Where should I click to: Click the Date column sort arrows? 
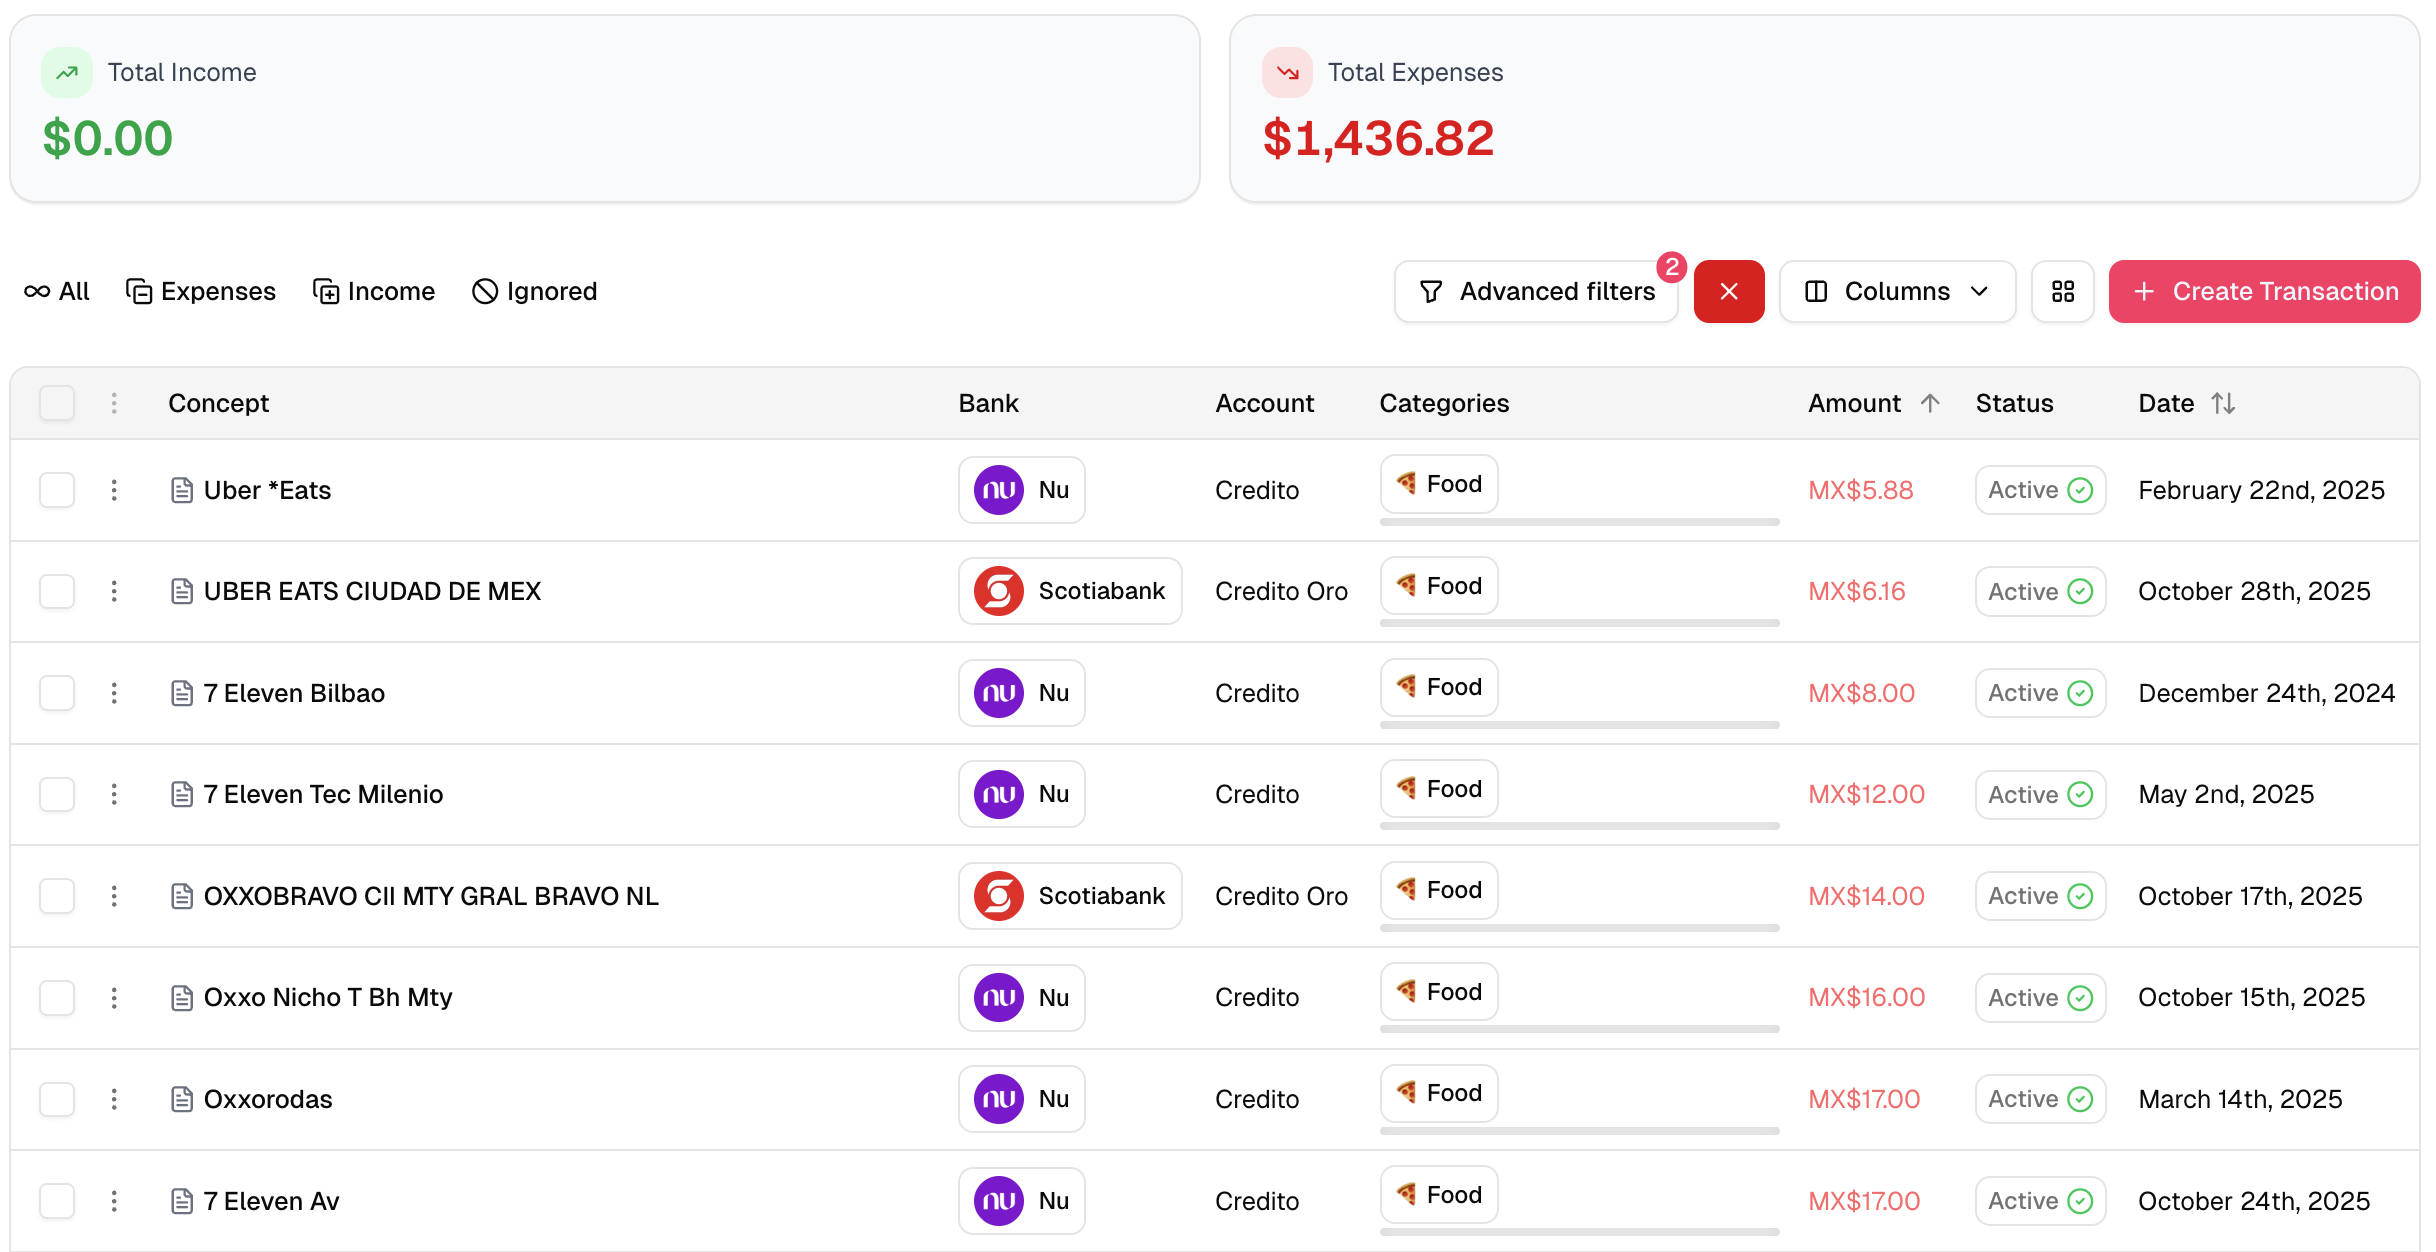pyautogui.click(x=2222, y=403)
